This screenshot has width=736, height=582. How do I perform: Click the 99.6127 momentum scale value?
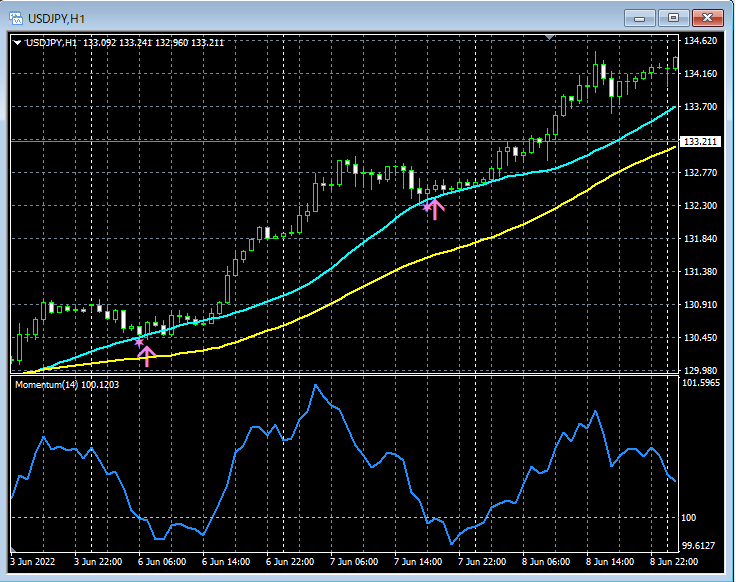click(698, 545)
